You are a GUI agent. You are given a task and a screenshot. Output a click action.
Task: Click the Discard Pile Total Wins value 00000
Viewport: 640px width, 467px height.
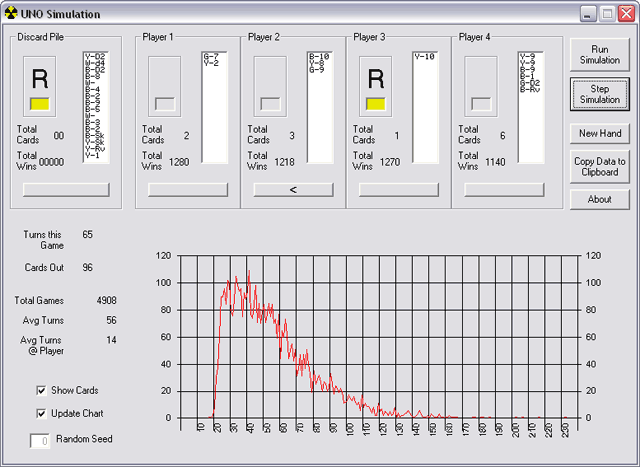click(51, 162)
